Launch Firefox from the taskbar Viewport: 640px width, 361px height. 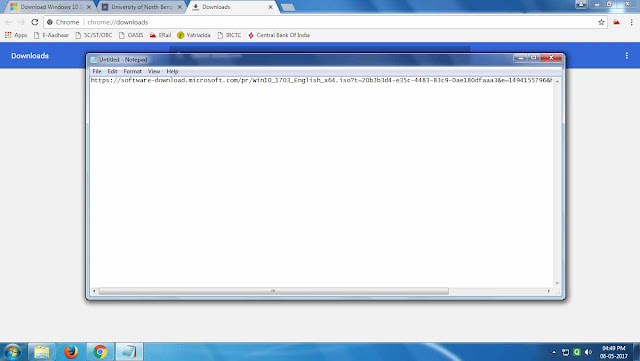coord(71,352)
